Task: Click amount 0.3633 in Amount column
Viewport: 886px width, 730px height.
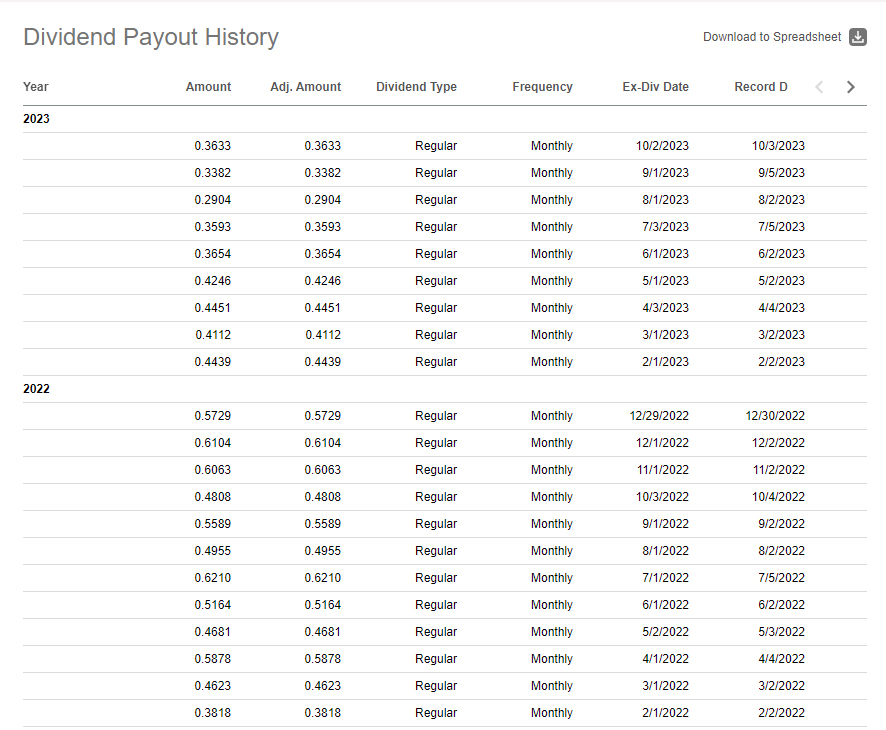Action: [212, 146]
